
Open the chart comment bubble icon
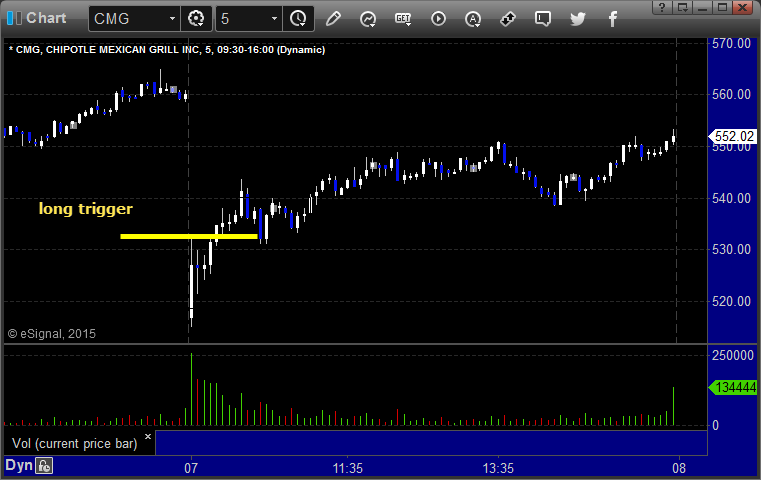coord(543,19)
